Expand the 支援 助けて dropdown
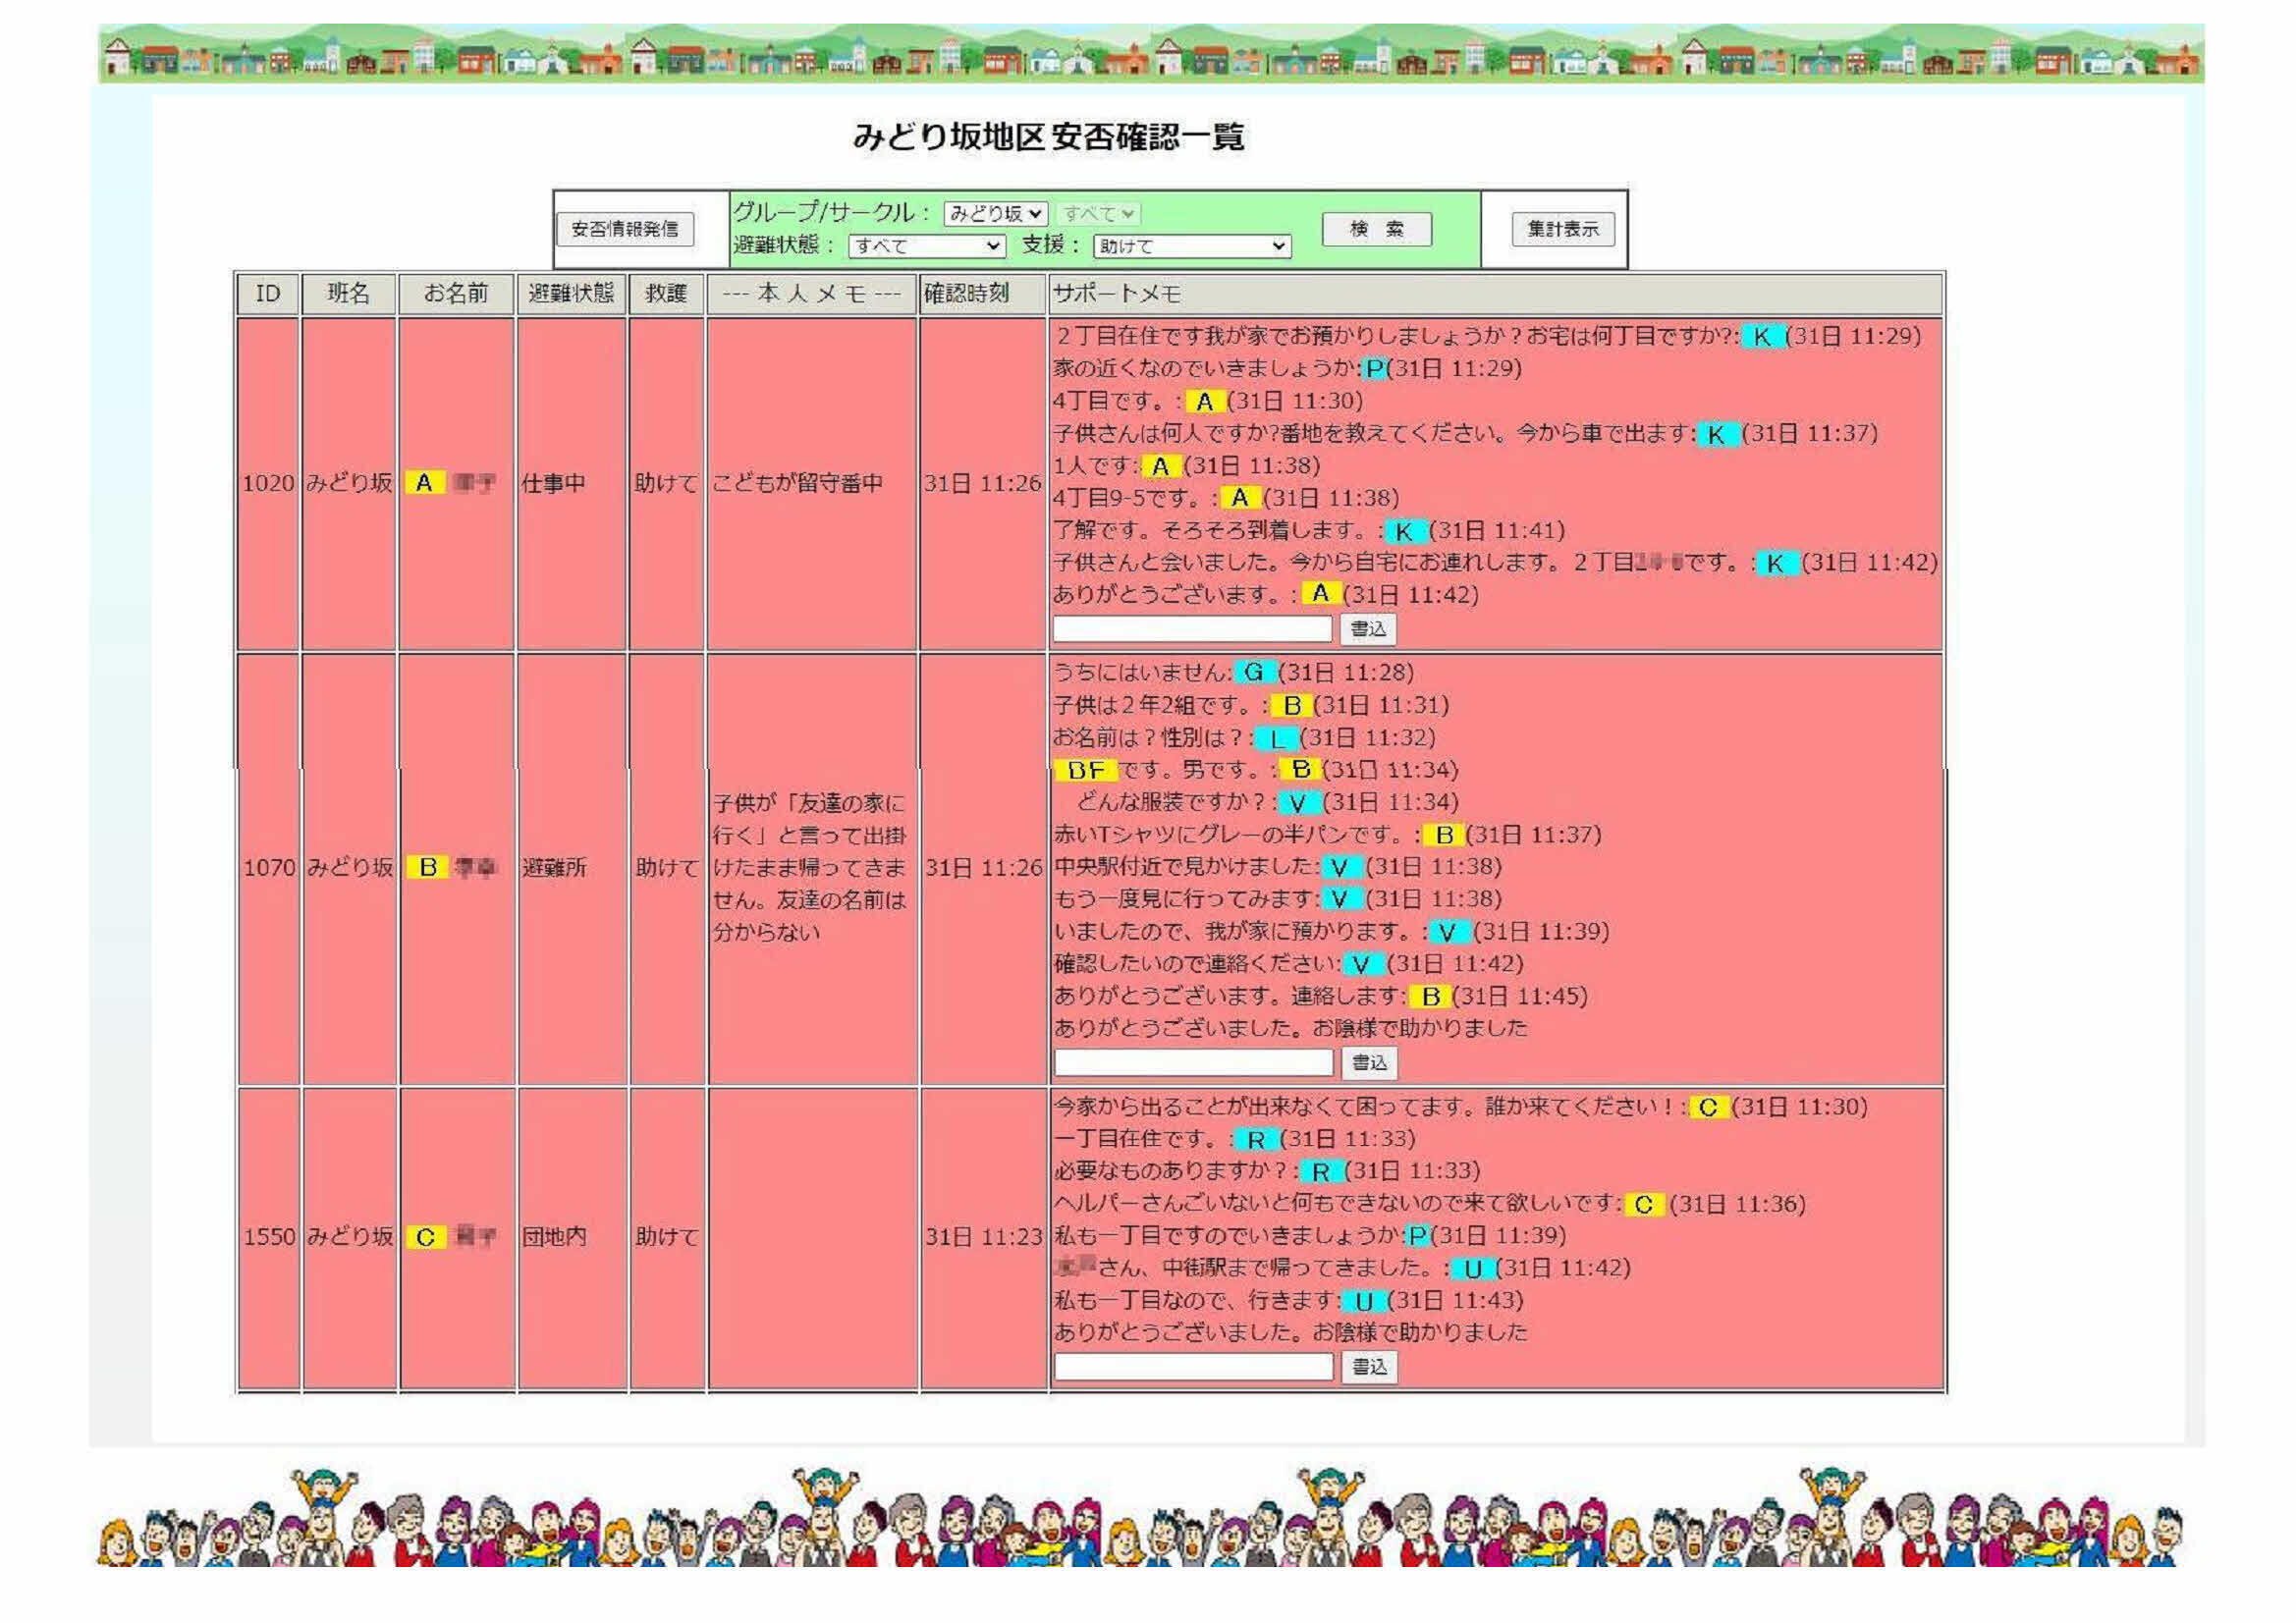The width and height of the screenshot is (2296, 1623). (x=1192, y=246)
